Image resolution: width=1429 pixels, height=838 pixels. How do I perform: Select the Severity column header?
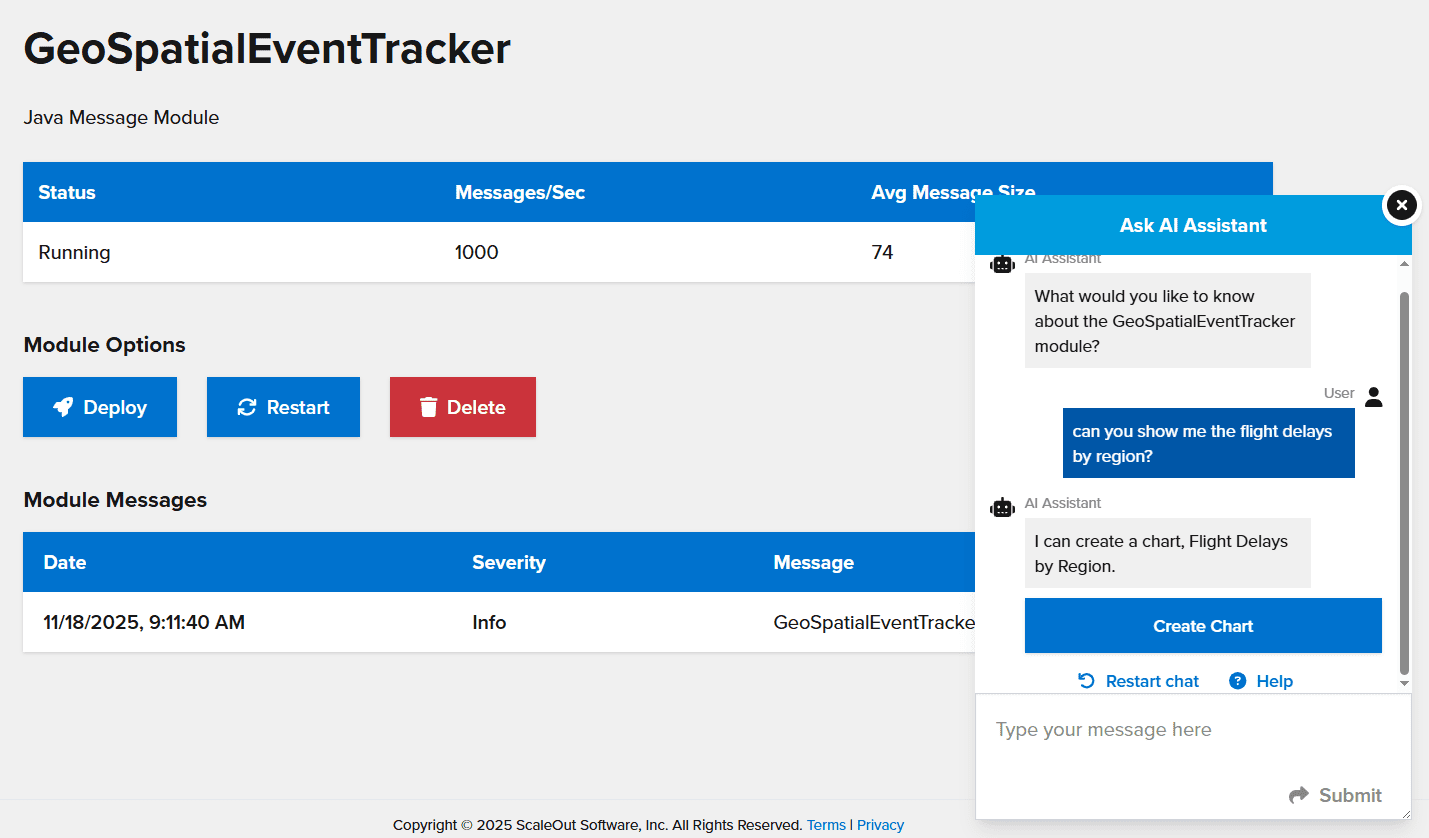tap(509, 562)
